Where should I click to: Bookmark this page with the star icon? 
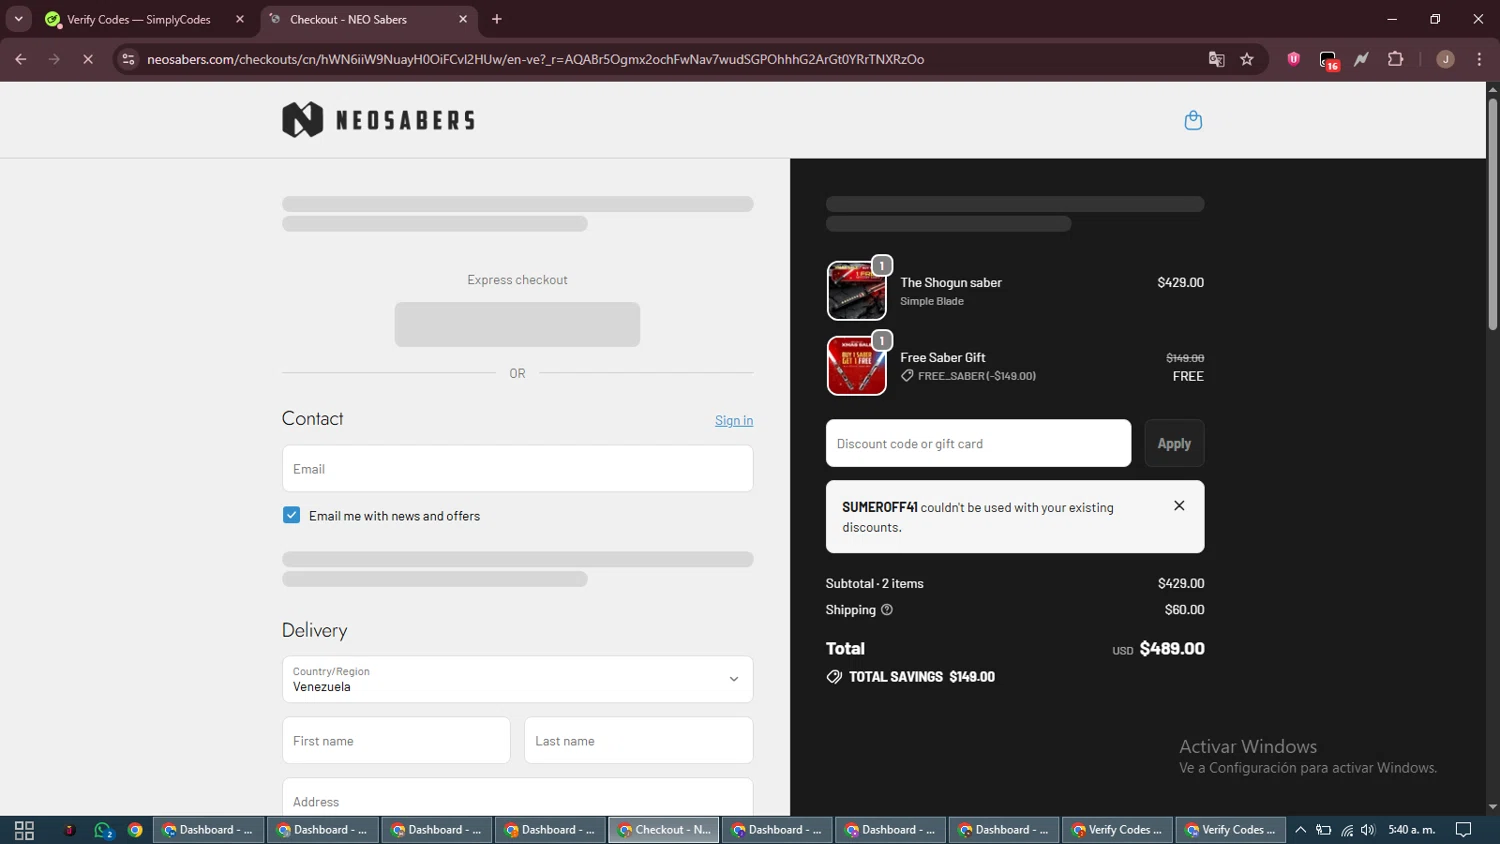click(1247, 59)
